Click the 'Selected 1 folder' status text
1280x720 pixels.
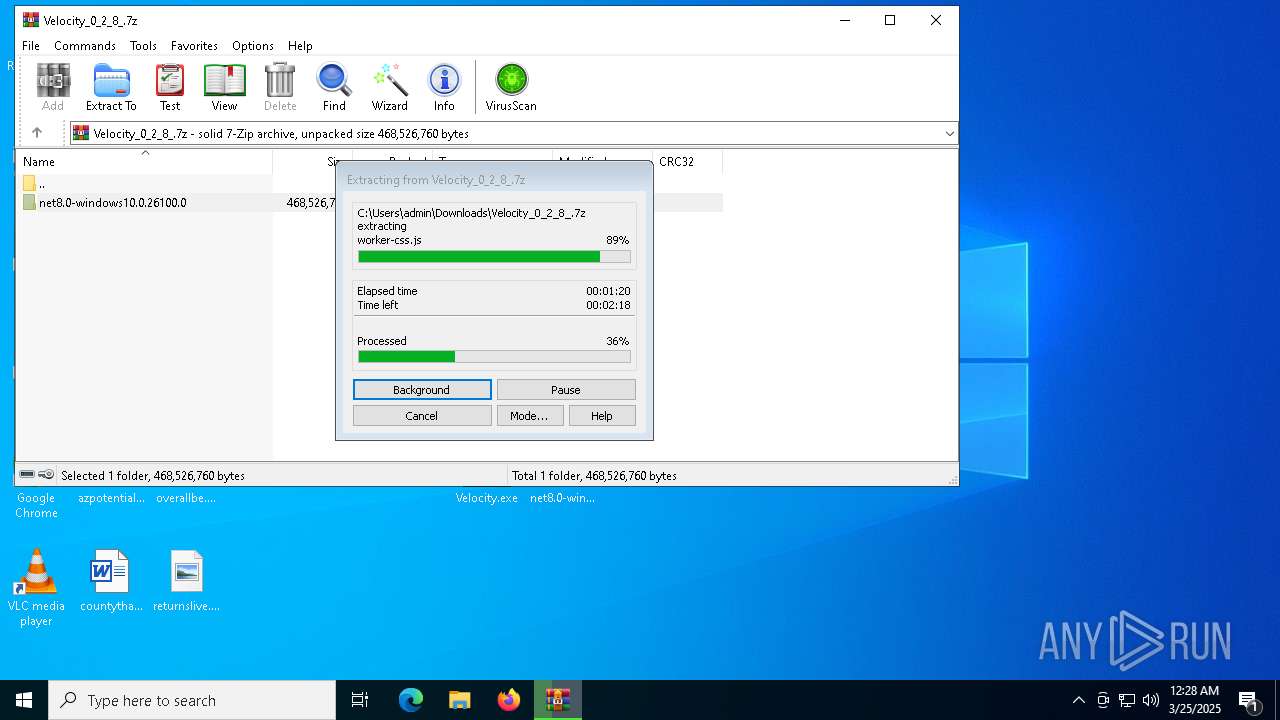[153, 475]
